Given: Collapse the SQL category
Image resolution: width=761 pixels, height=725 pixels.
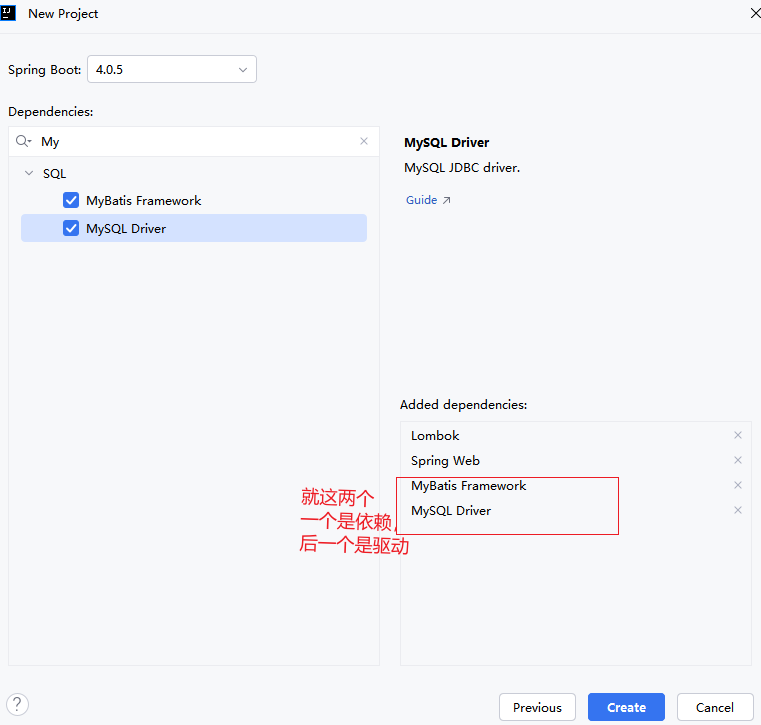Looking at the screenshot, I should [x=29, y=173].
